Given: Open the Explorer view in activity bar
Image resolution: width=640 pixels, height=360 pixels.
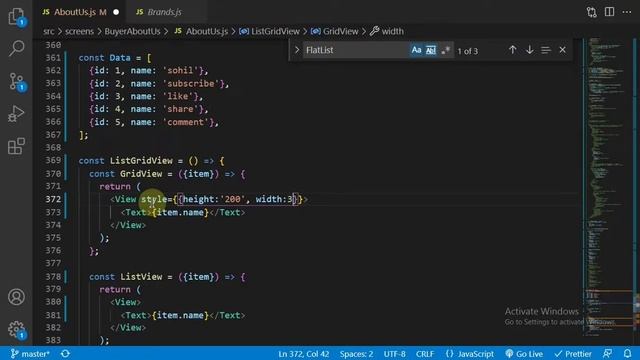Looking at the screenshot, I should 16,16.
